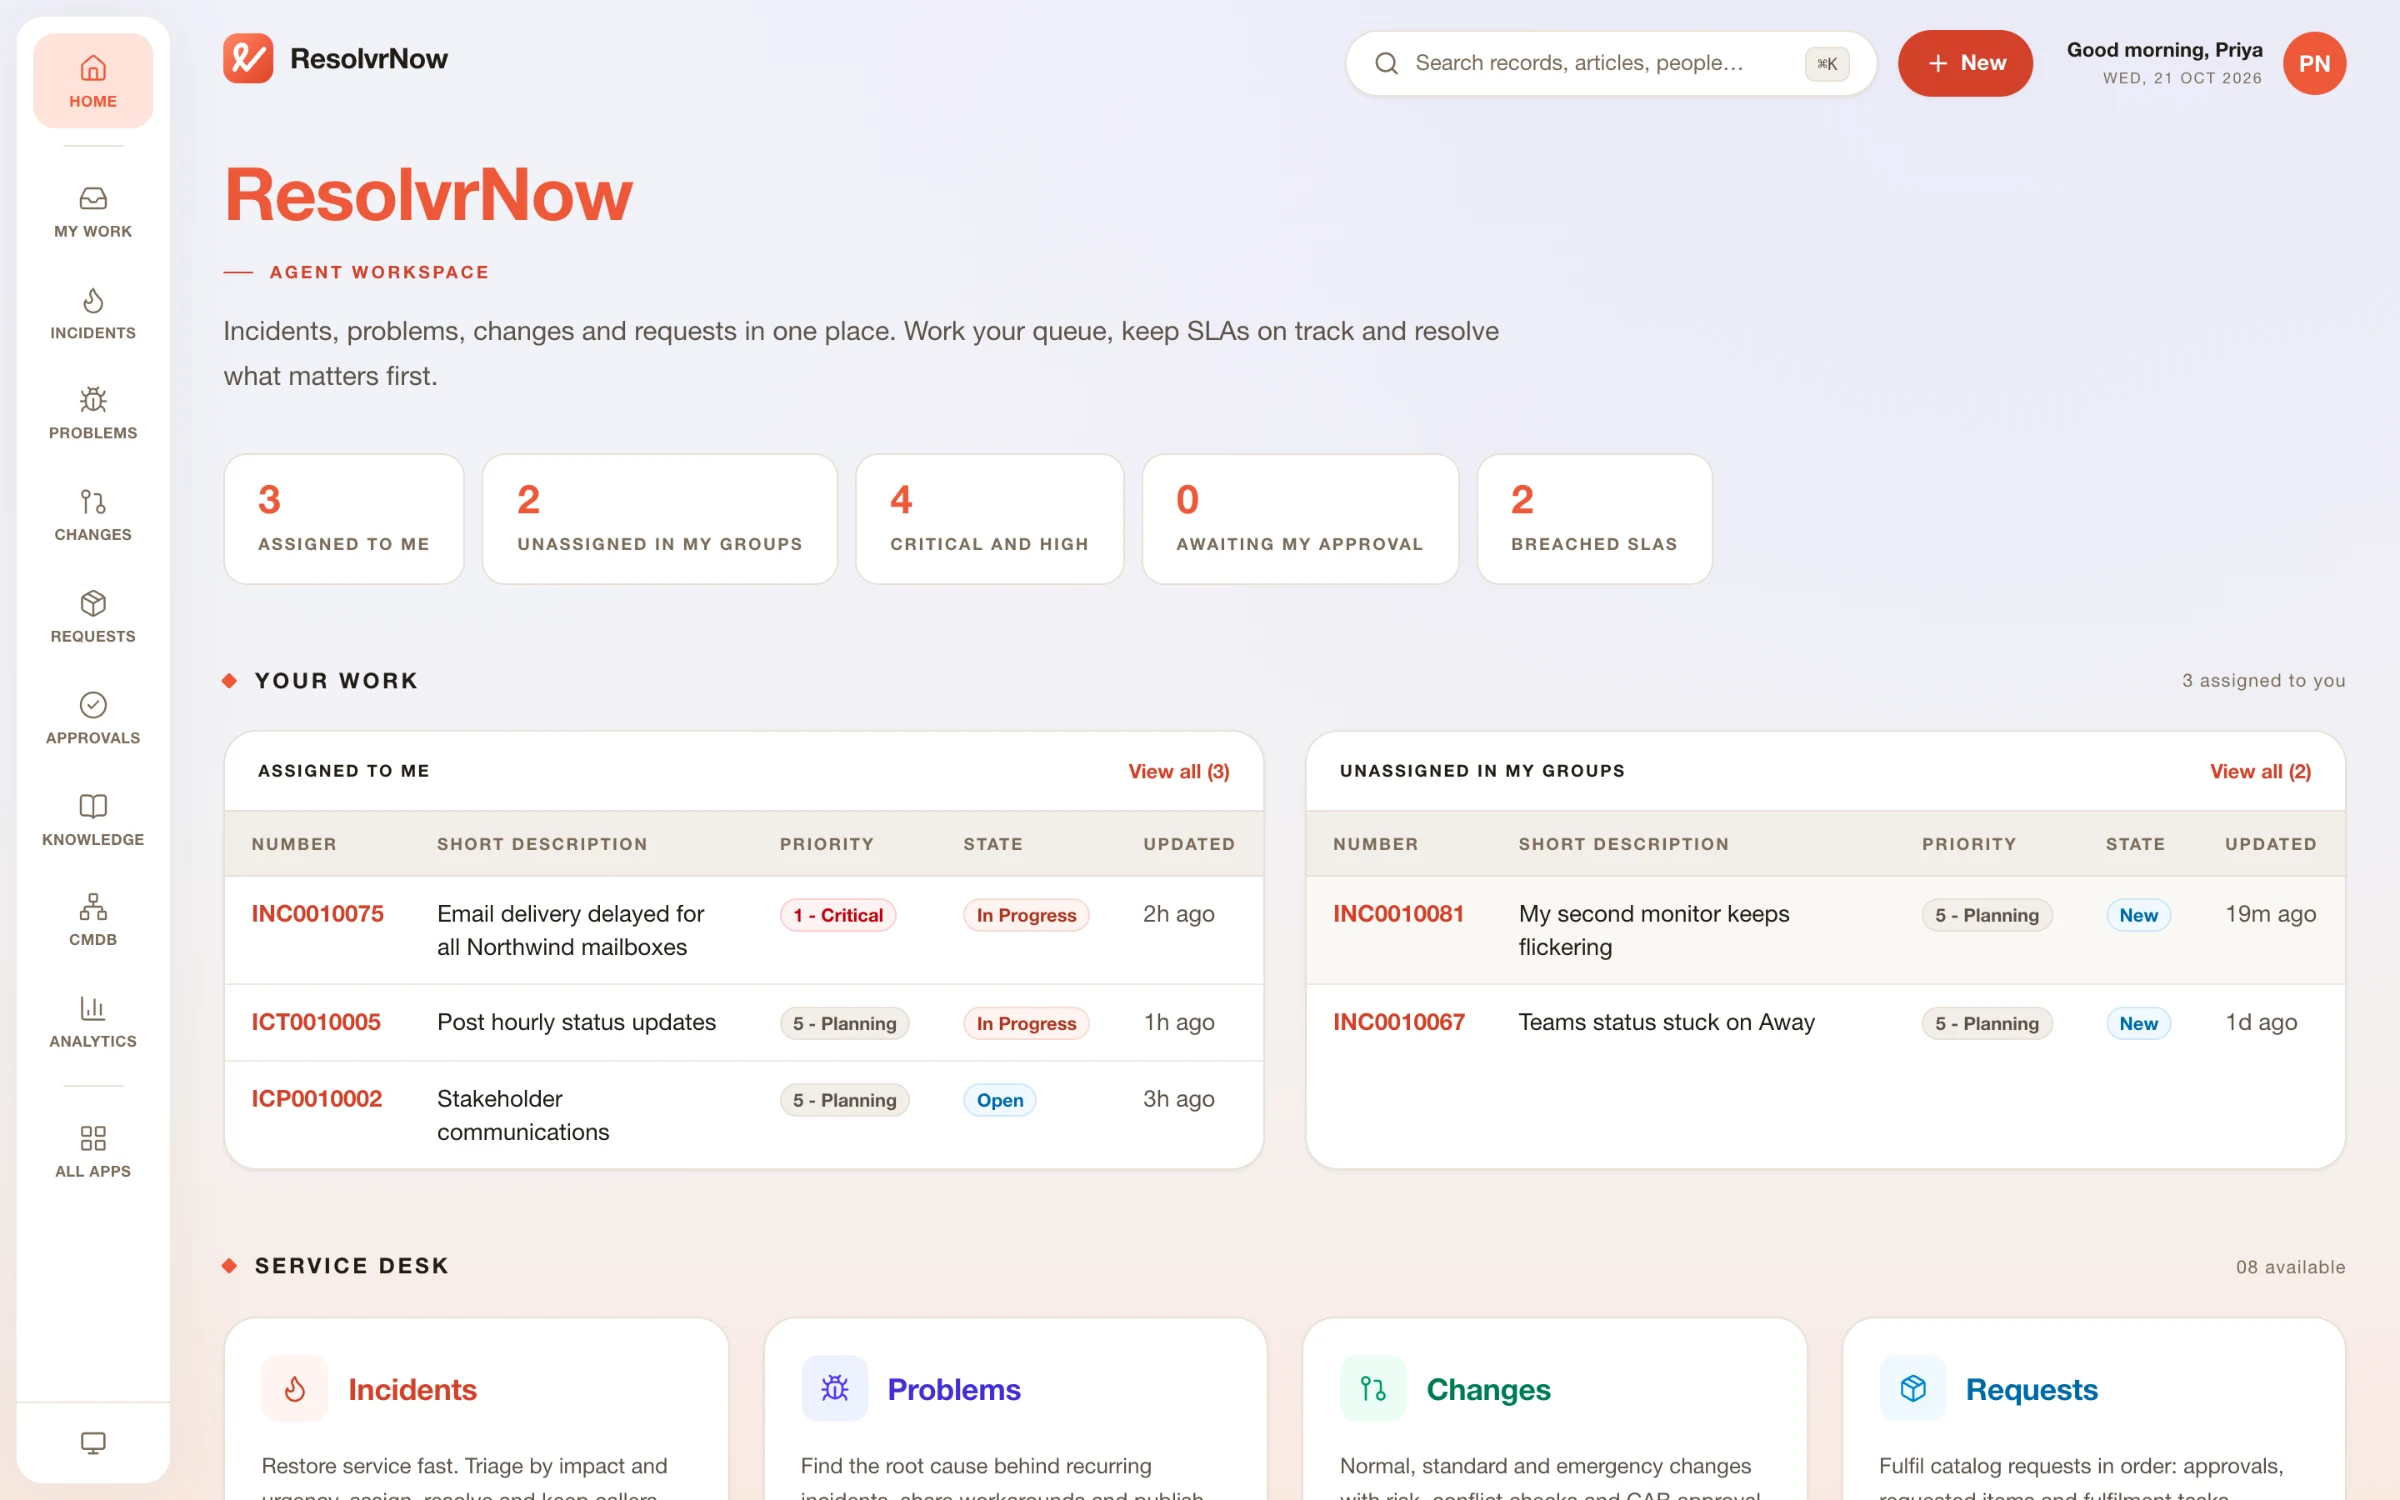Image resolution: width=2400 pixels, height=1500 pixels.
Task: Open record INC0010075
Action: [317, 914]
